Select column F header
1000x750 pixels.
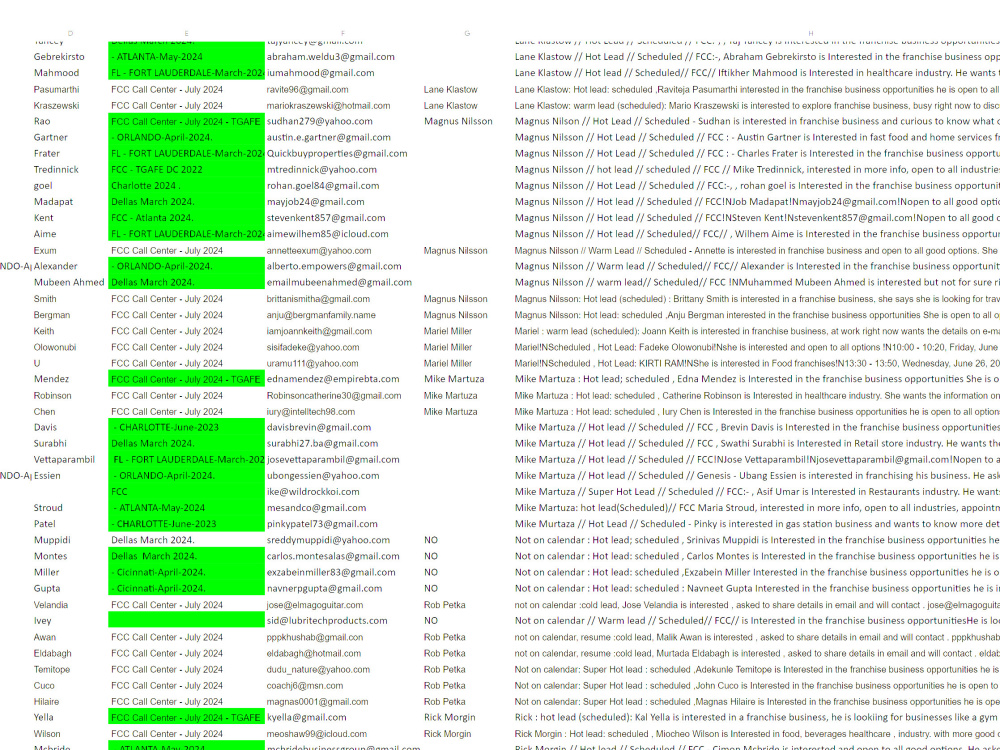343,33
